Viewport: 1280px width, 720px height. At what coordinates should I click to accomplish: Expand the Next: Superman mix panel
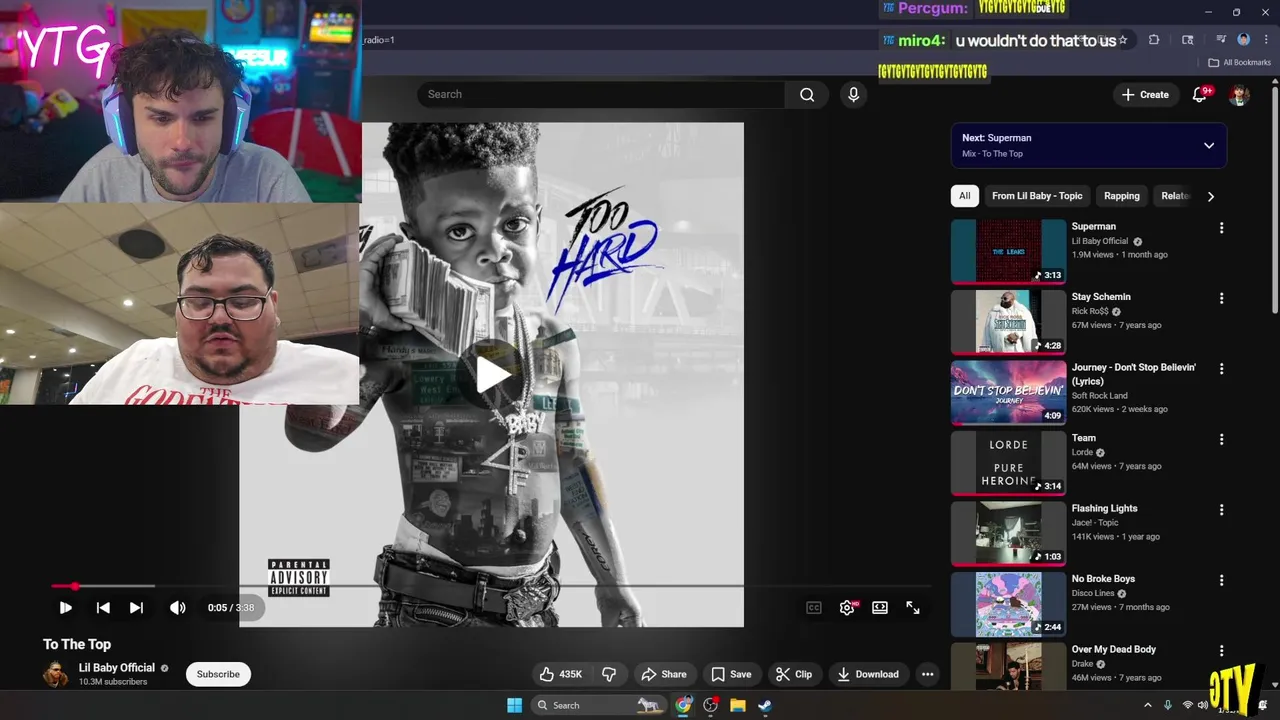click(1209, 145)
